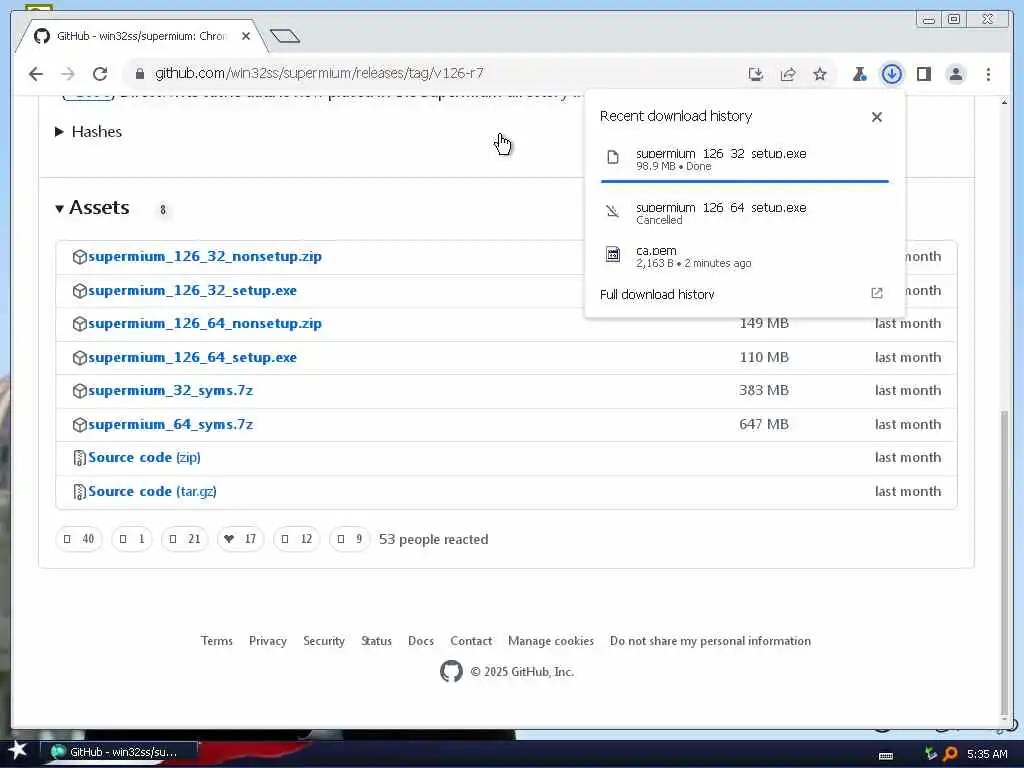Image resolution: width=1024 pixels, height=768 pixels.
Task: Download supermium_126_64_setup.exe from assets
Action: (192, 358)
